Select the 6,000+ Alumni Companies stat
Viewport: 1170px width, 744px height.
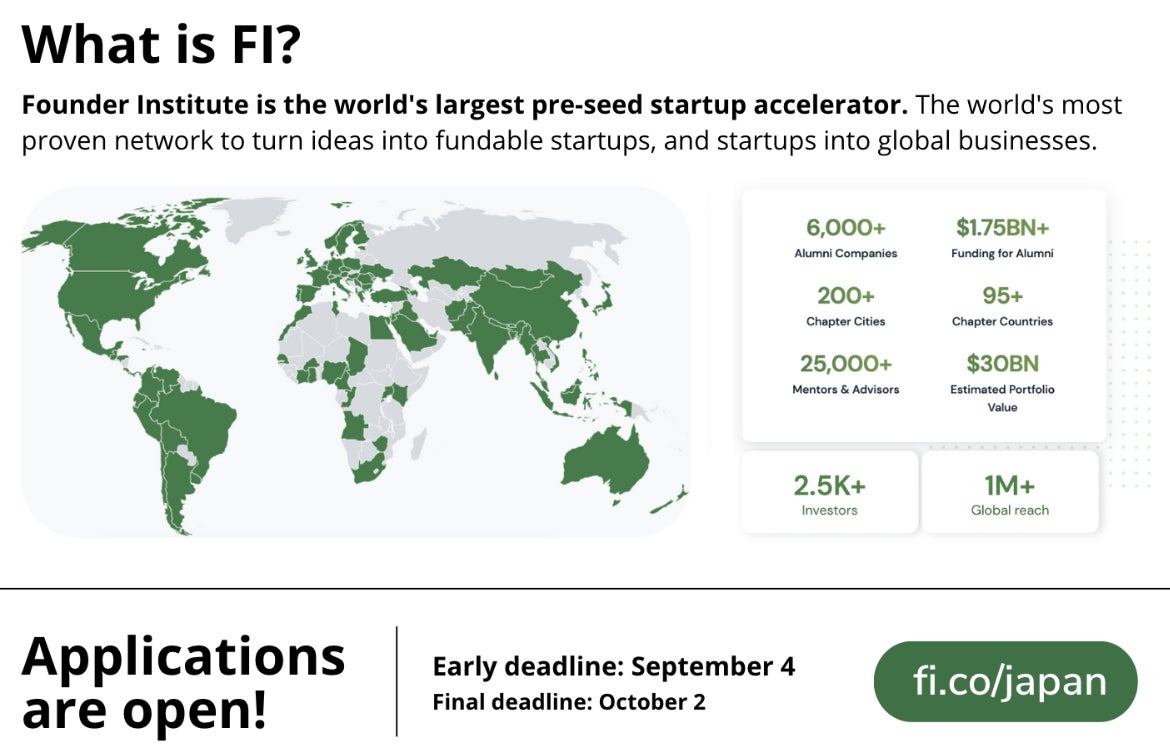point(845,238)
